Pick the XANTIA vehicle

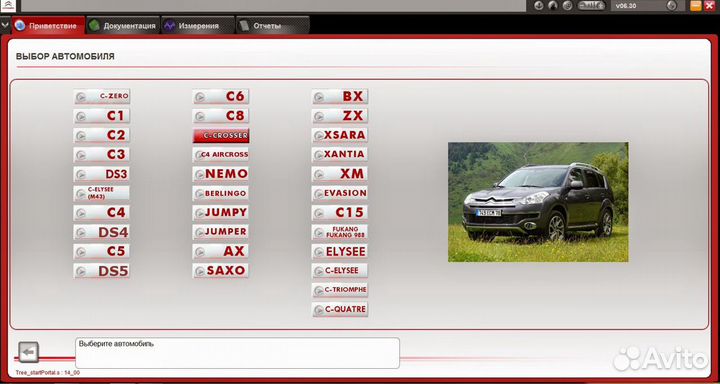(340, 154)
